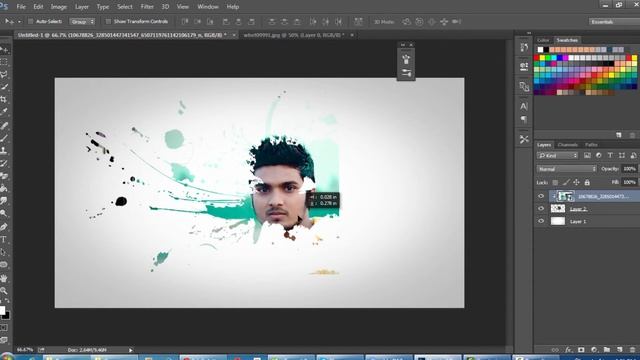Select the Layer 2 thumbnail
The width and height of the screenshot is (640, 360).
coord(558,209)
